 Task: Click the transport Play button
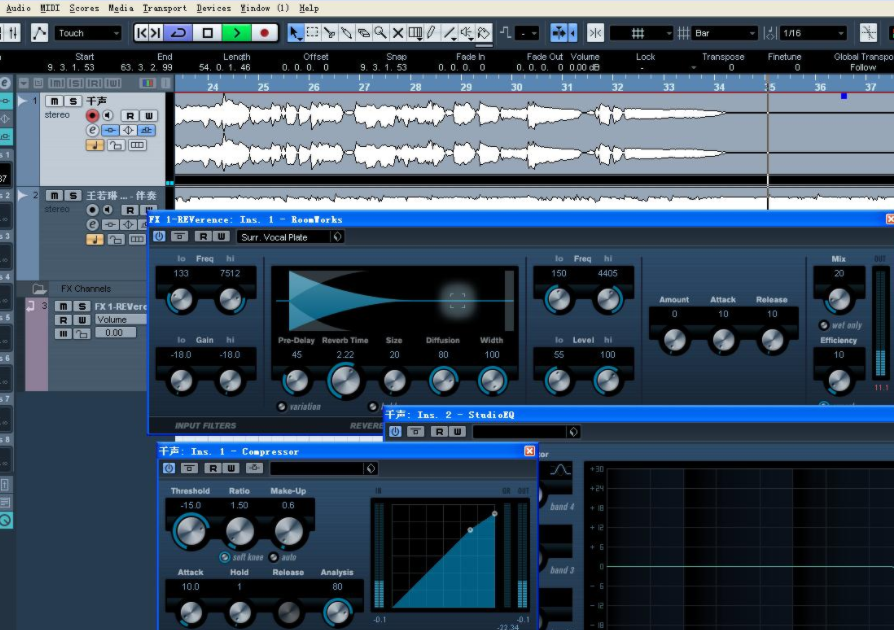(x=236, y=32)
